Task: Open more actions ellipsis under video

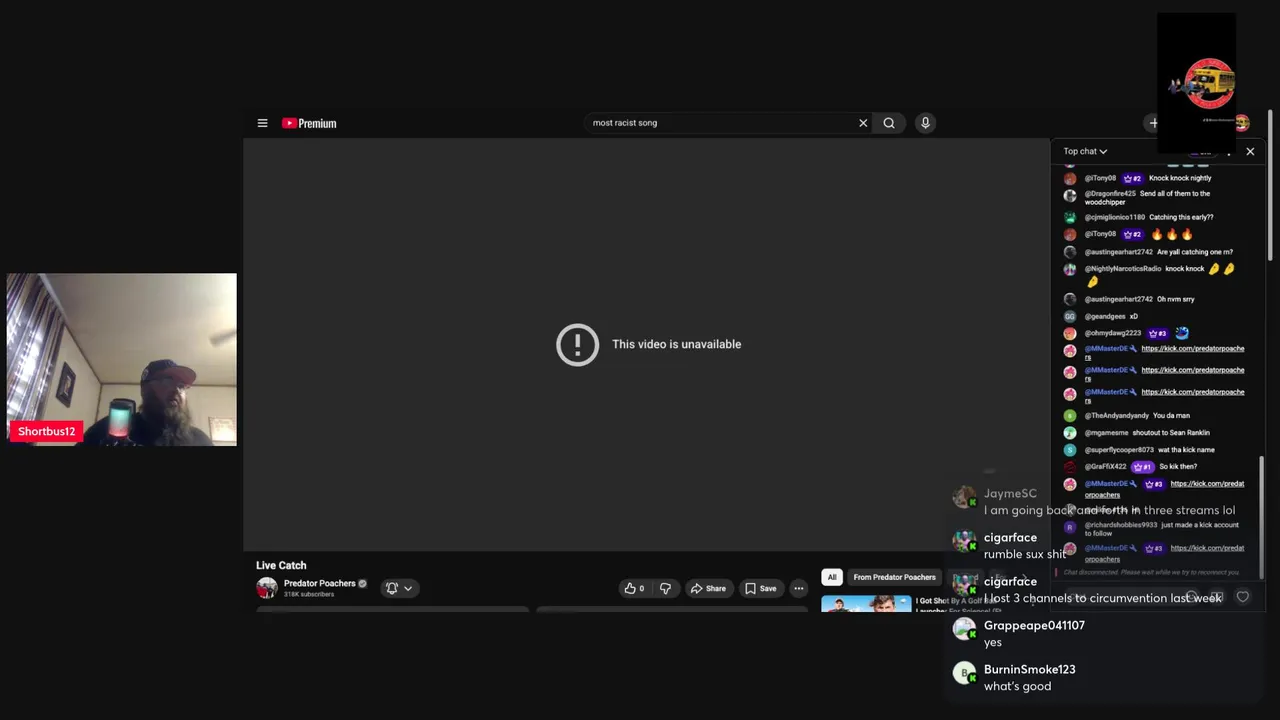Action: 798,588
